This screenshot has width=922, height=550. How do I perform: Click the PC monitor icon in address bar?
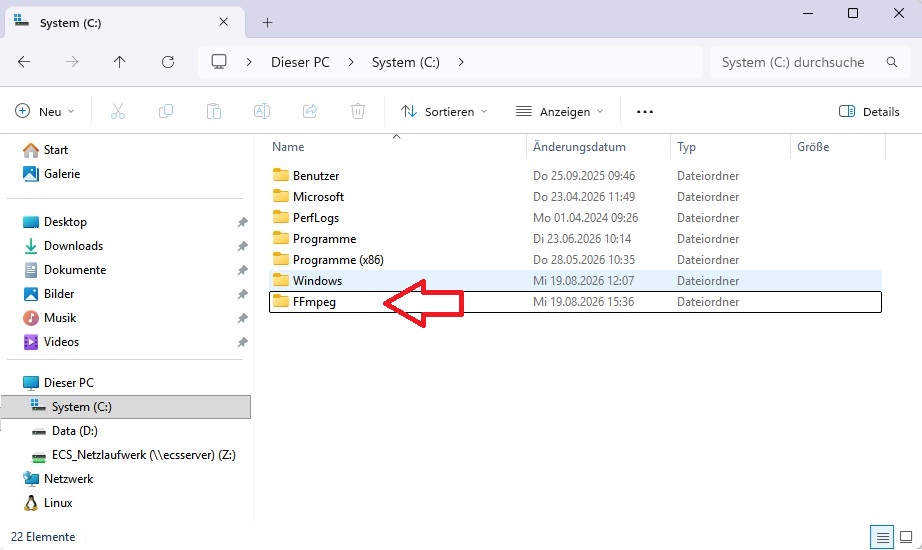[x=219, y=62]
